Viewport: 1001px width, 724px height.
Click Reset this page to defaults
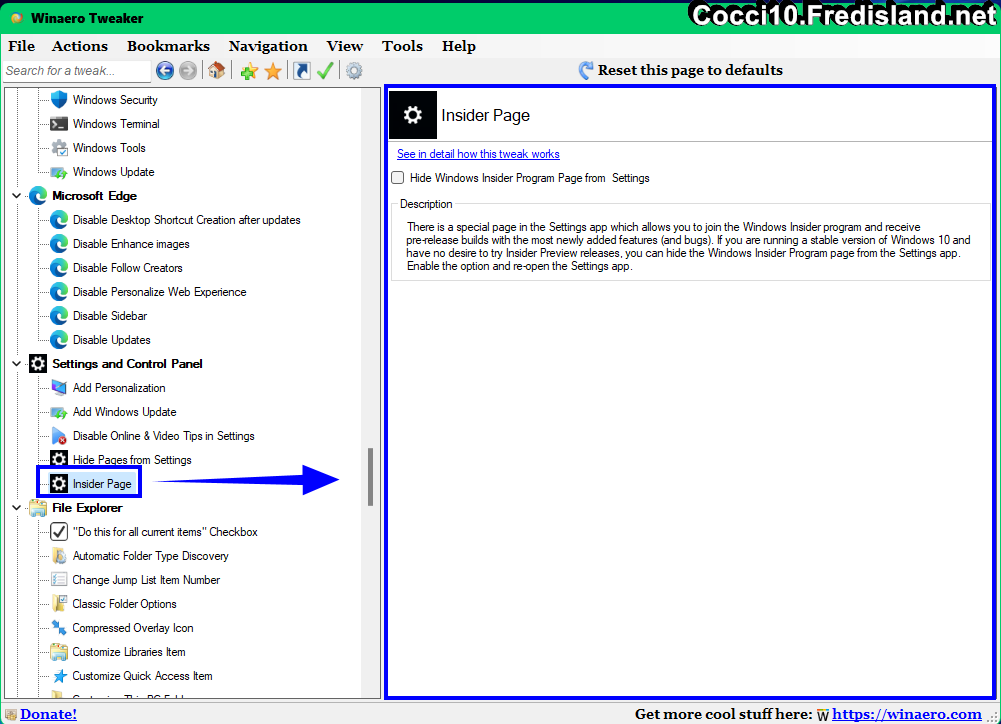click(x=681, y=70)
